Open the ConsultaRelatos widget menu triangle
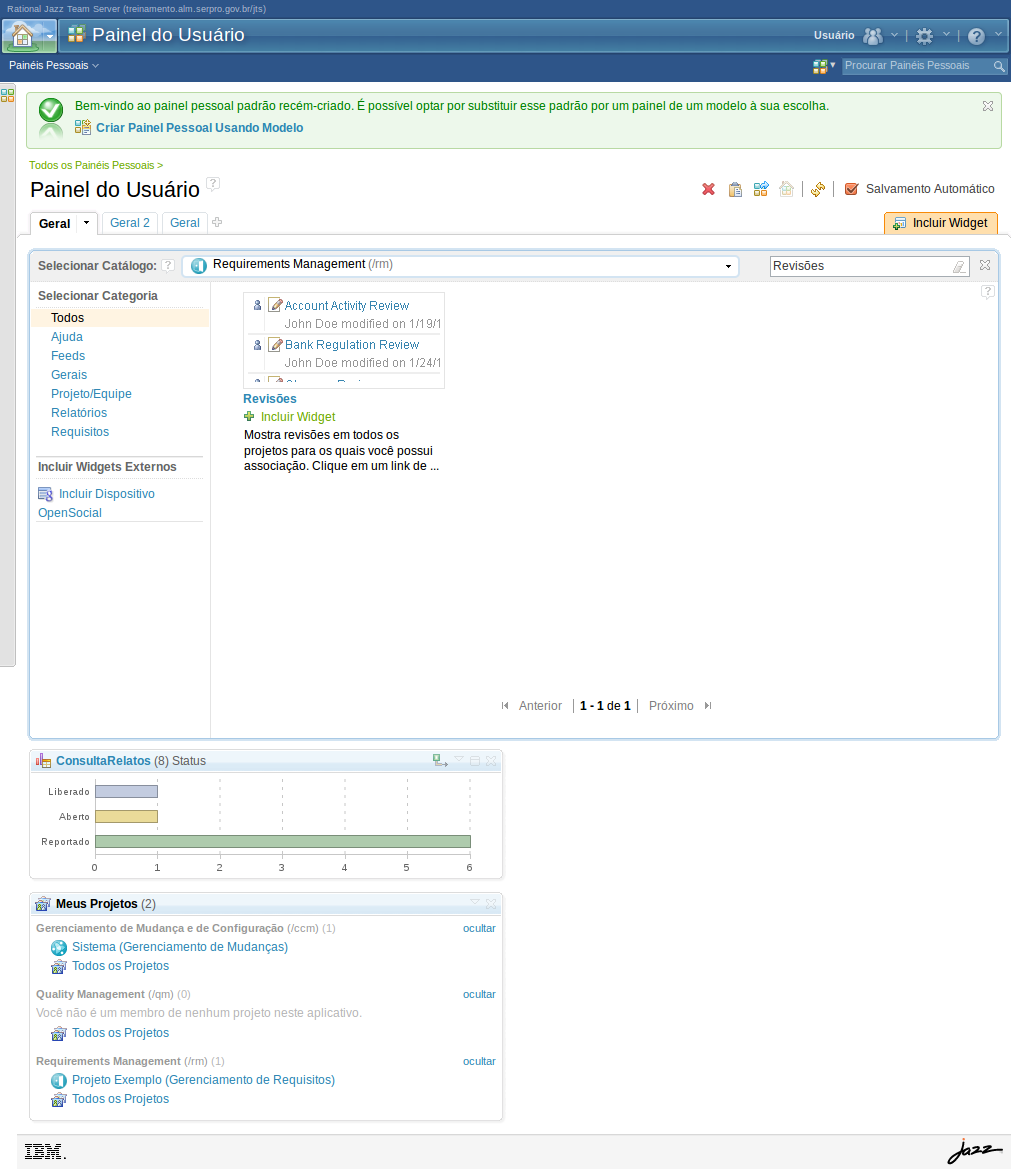The height and width of the screenshot is (1169, 1011). pyautogui.click(x=459, y=759)
